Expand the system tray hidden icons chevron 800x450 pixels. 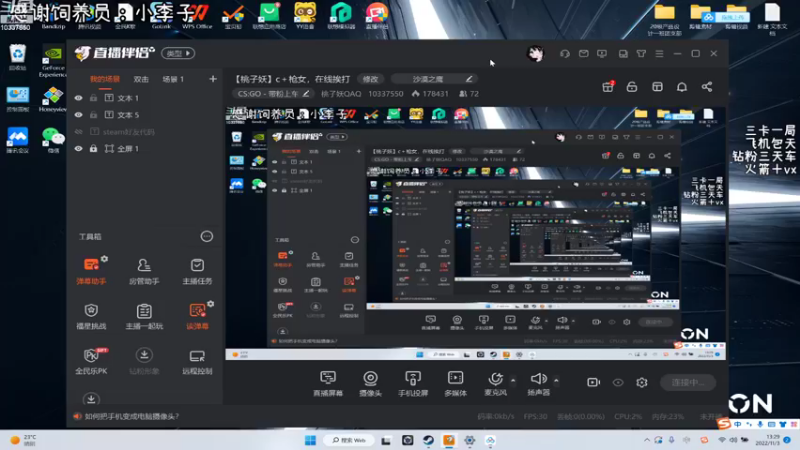[x=647, y=440]
